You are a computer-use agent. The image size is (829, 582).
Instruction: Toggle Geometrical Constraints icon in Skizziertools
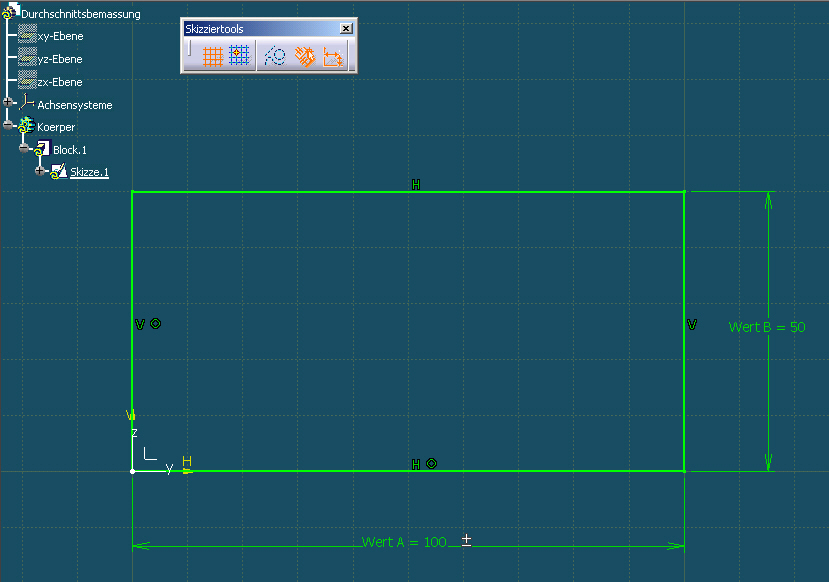coord(305,56)
